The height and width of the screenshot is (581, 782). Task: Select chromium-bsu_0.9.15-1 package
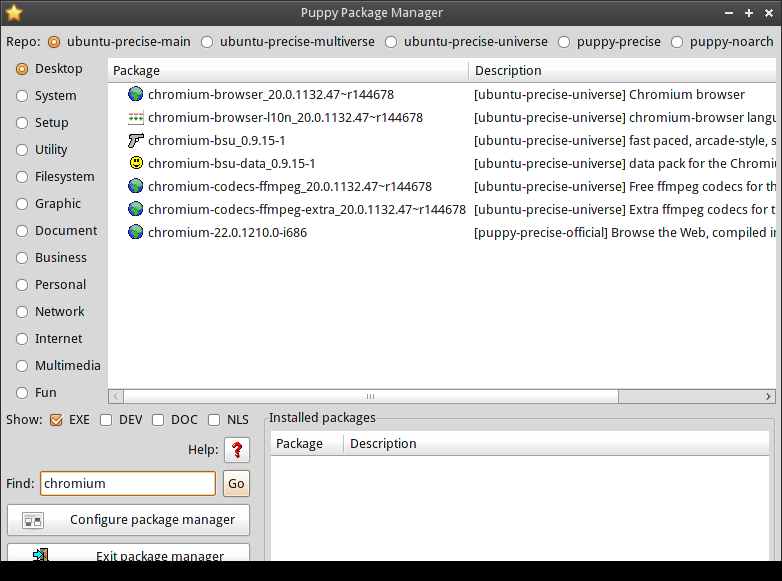pyautogui.click(x=216, y=141)
